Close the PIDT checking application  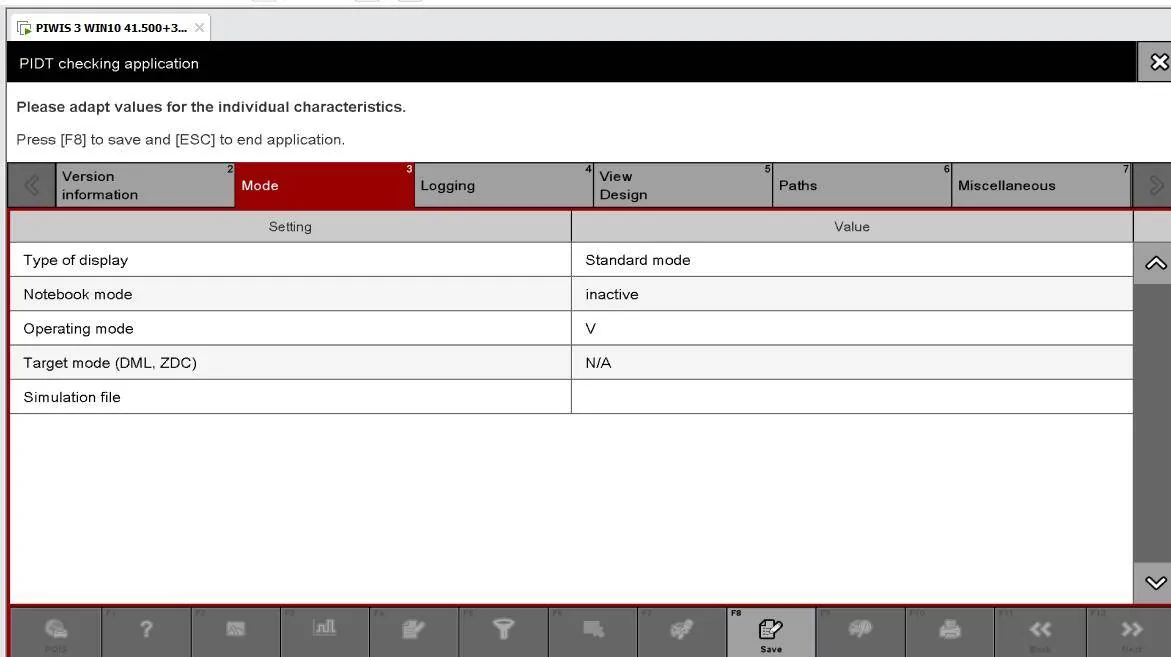[1157, 62]
